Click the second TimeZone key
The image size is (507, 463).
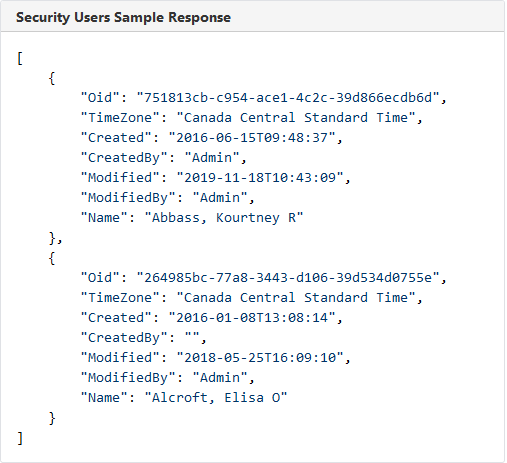[x=120, y=298]
